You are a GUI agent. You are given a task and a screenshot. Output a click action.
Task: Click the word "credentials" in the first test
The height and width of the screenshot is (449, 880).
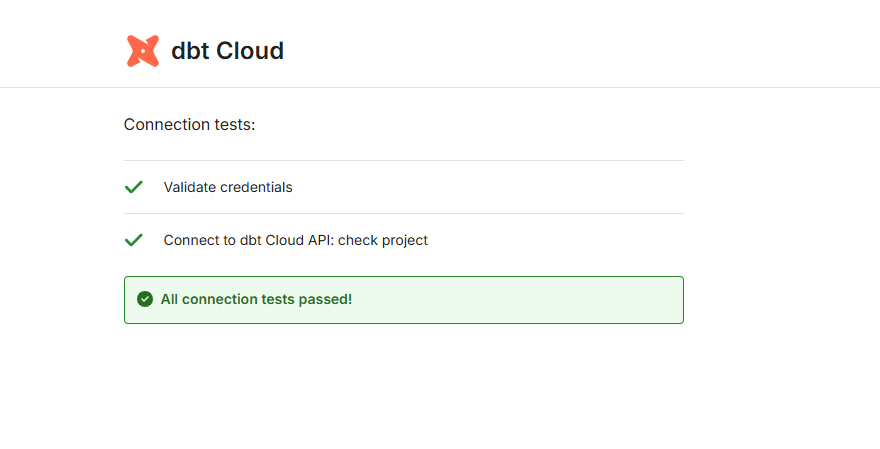(257, 187)
